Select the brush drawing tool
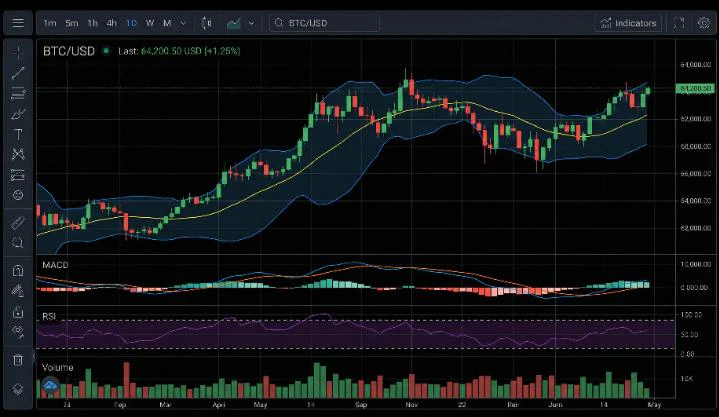 18,114
